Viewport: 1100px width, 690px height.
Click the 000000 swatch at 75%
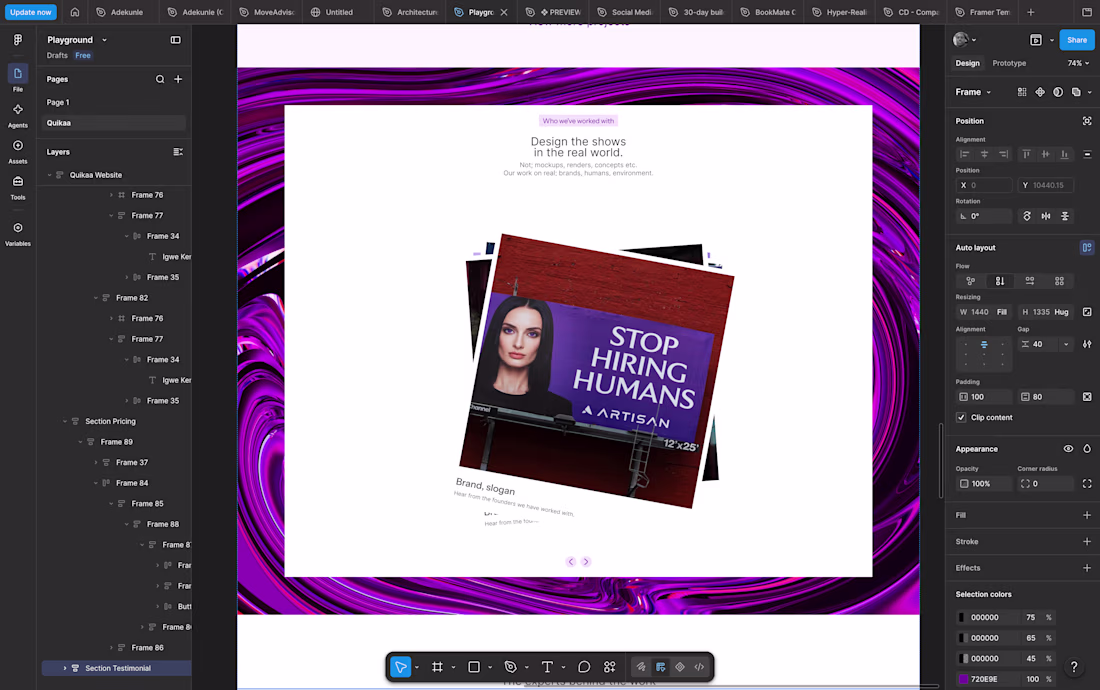pos(963,617)
